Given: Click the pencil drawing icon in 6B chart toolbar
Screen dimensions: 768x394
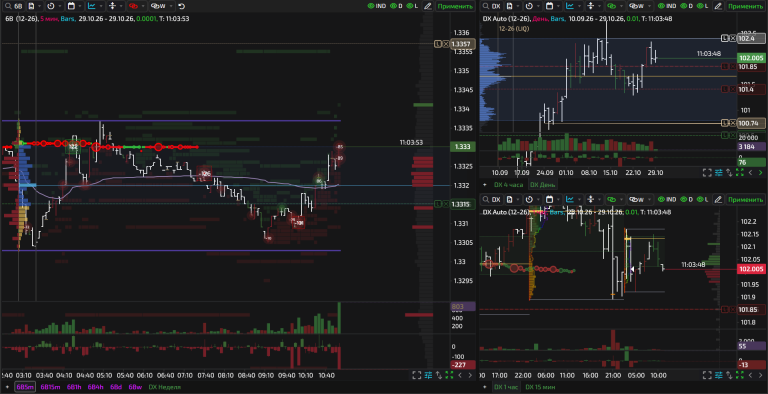Looking at the screenshot, I should point(427,6).
